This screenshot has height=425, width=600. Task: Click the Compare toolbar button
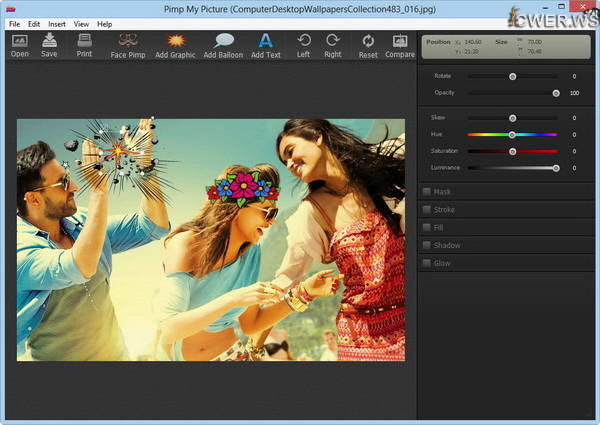(400, 42)
